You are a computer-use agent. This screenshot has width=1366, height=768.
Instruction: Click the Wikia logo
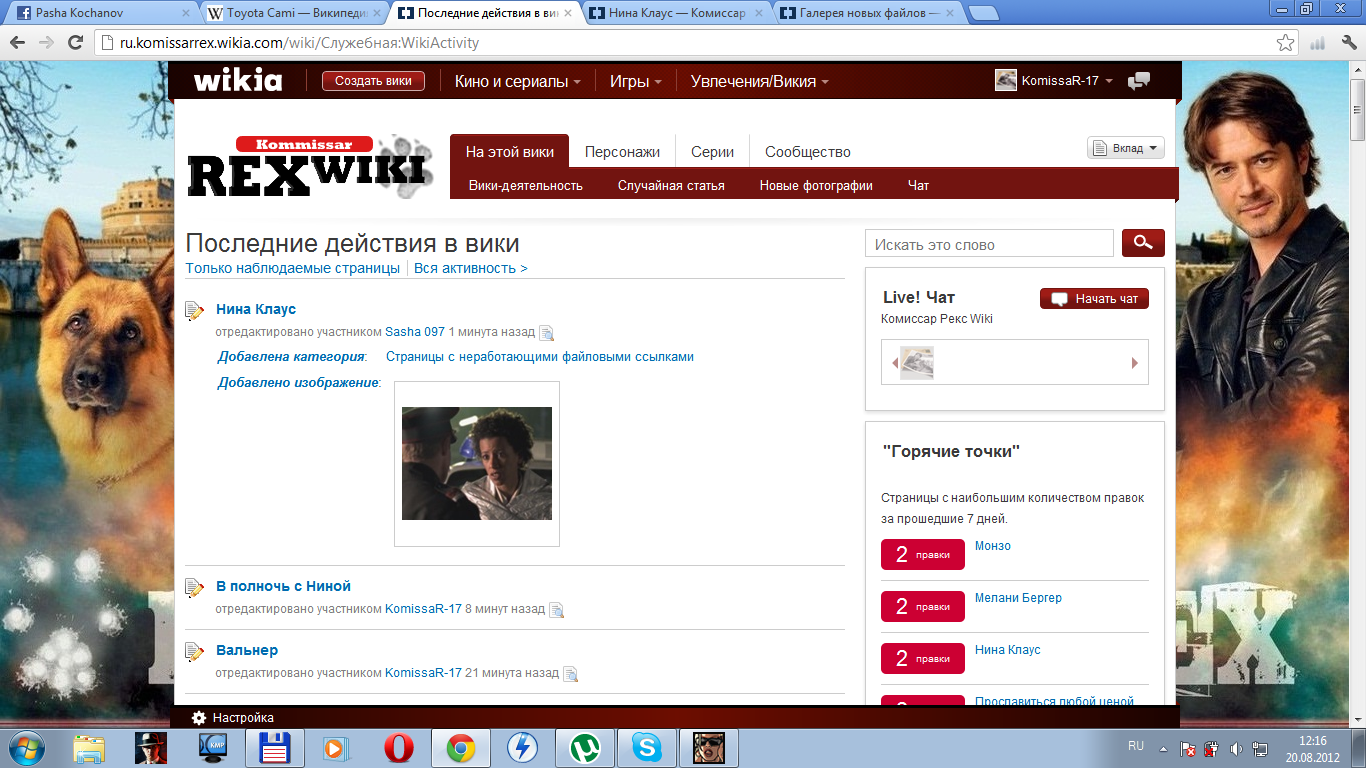[x=237, y=81]
